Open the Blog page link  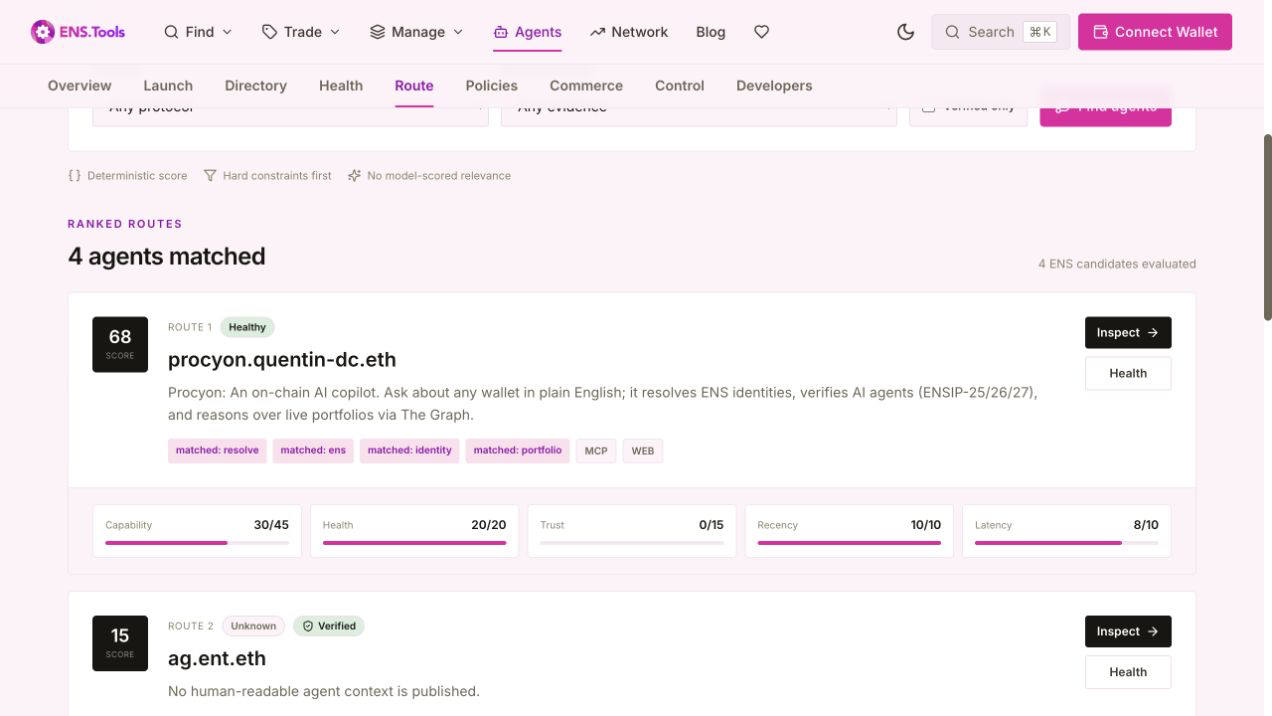tap(711, 32)
